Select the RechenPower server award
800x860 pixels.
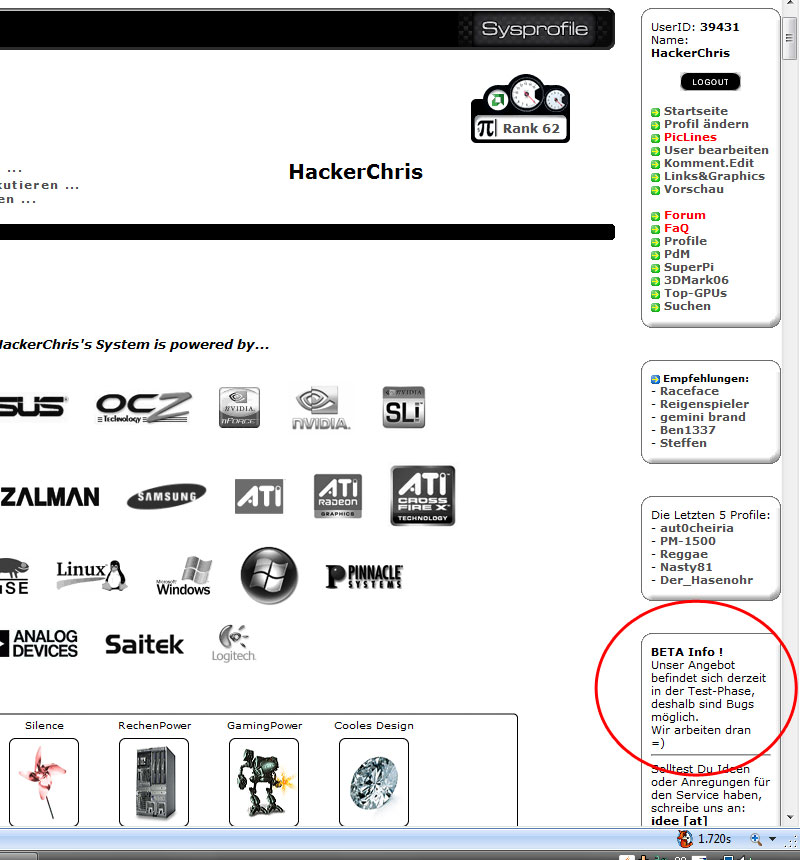[x=154, y=782]
